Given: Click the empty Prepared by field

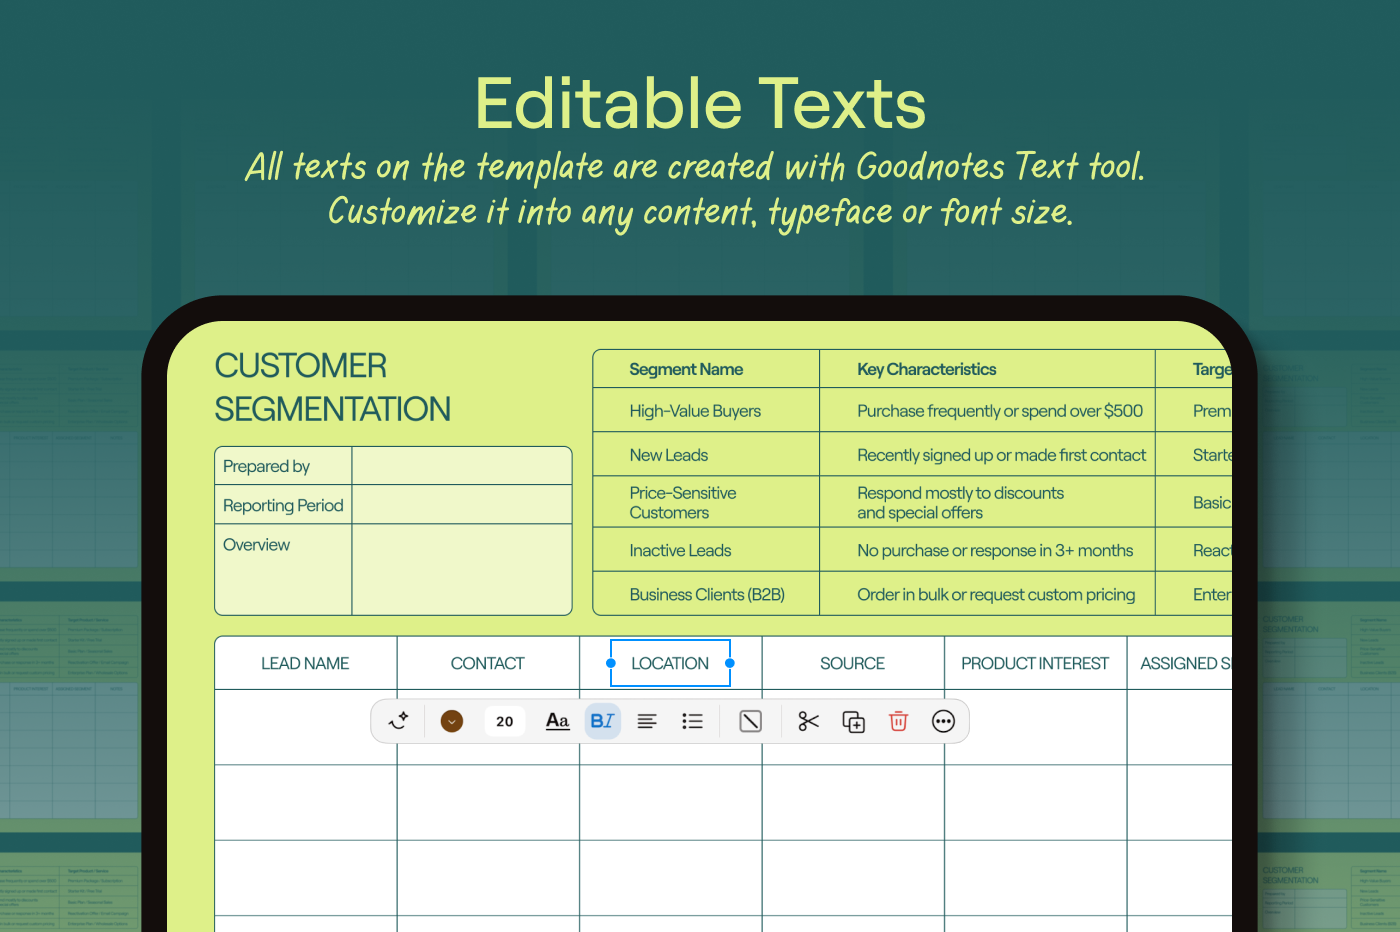Looking at the screenshot, I should (461, 466).
